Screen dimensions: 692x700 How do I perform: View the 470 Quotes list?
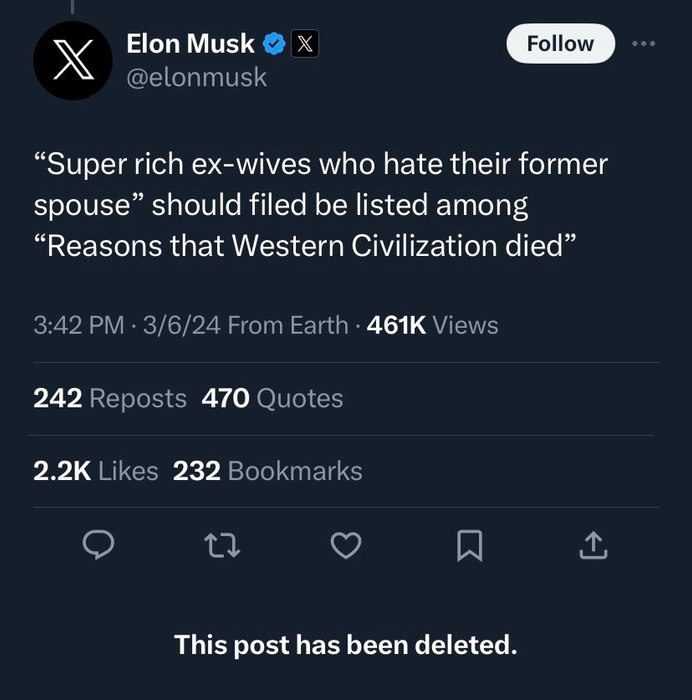[272, 398]
